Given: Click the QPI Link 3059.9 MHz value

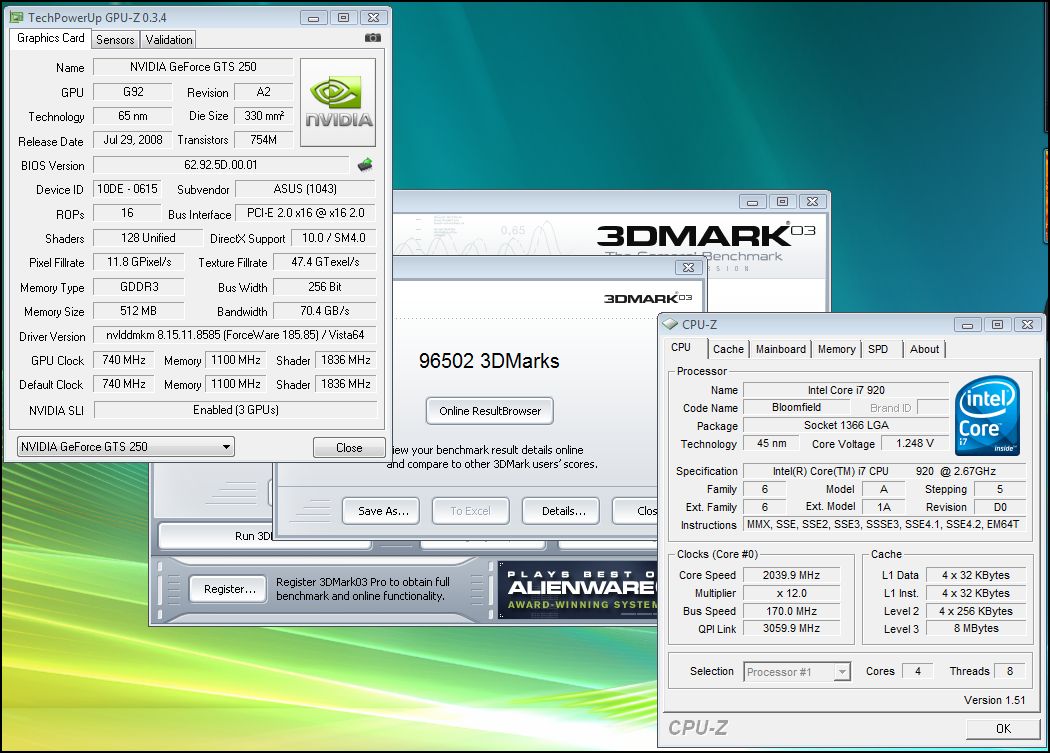Looking at the screenshot, I should tap(791, 628).
